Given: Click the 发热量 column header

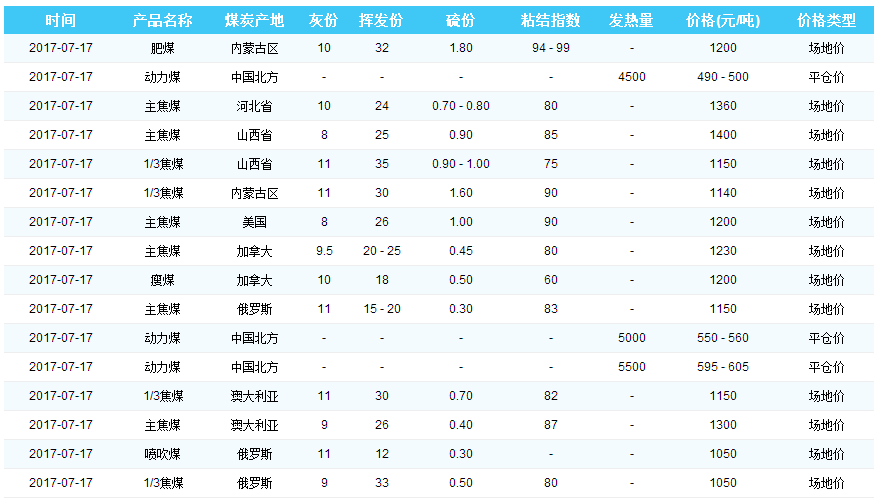Looking at the screenshot, I should [x=631, y=20].
